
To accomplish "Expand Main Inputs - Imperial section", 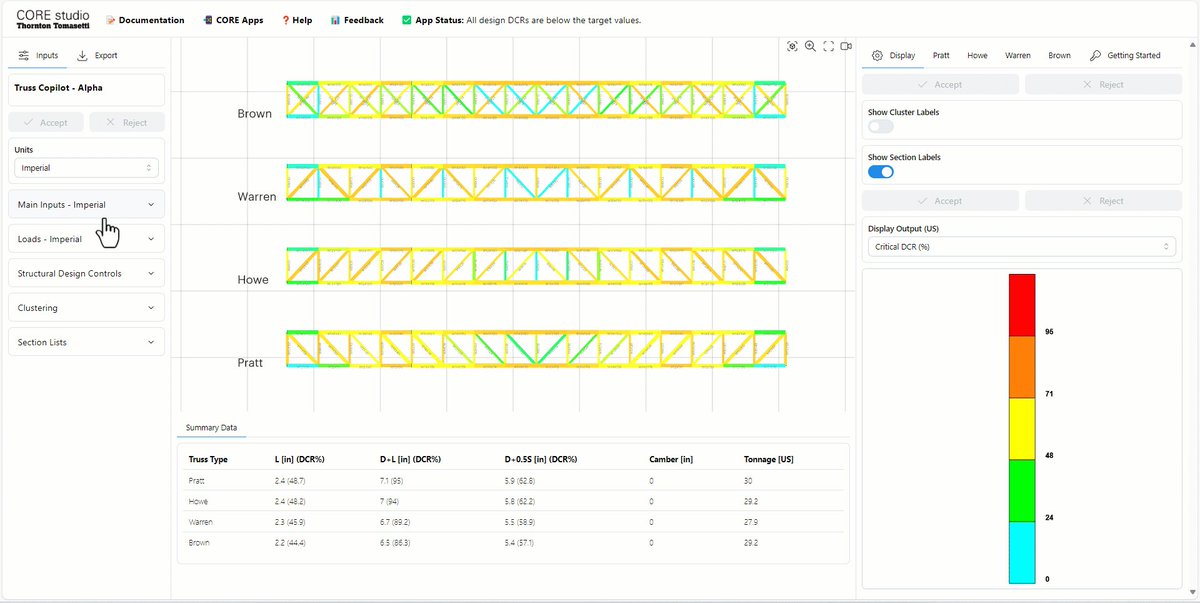I will (x=86, y=204).
